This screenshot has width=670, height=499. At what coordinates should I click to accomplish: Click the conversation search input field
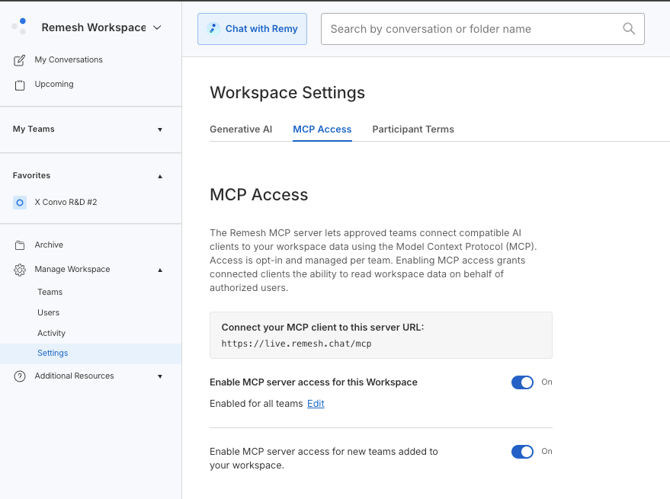[x=482, y=29]
